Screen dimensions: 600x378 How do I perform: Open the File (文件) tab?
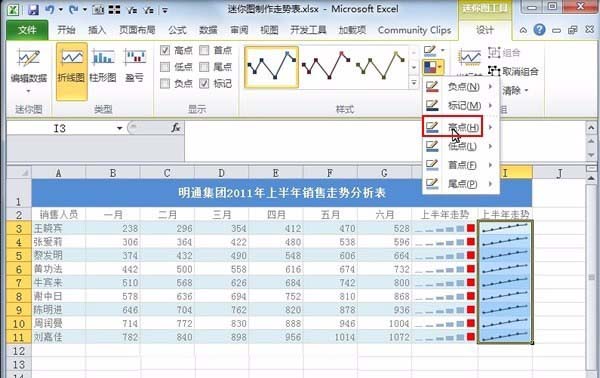(27, 30)
